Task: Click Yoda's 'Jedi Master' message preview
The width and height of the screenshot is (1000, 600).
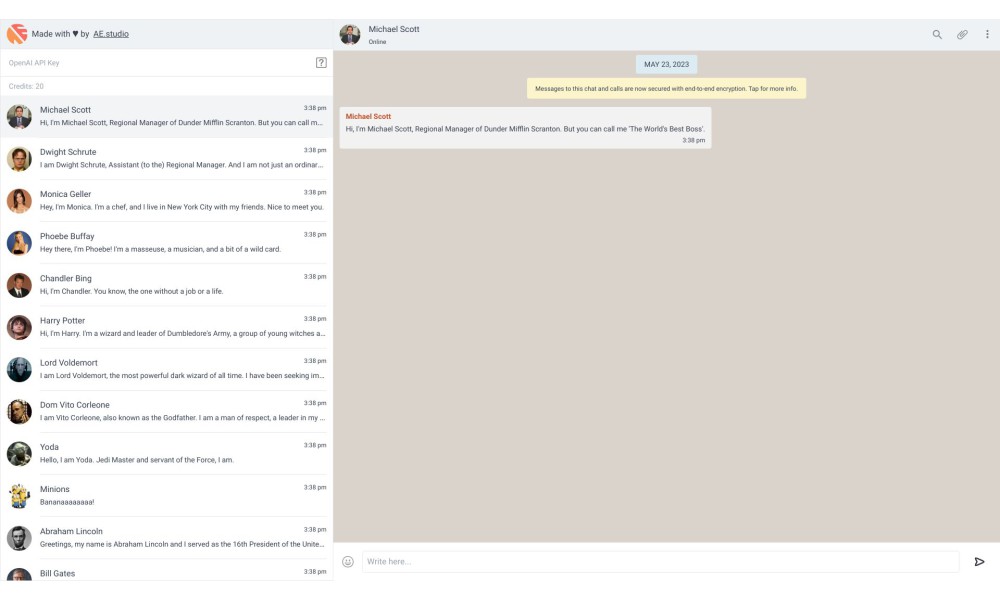Action: click(x=136, y=460)
